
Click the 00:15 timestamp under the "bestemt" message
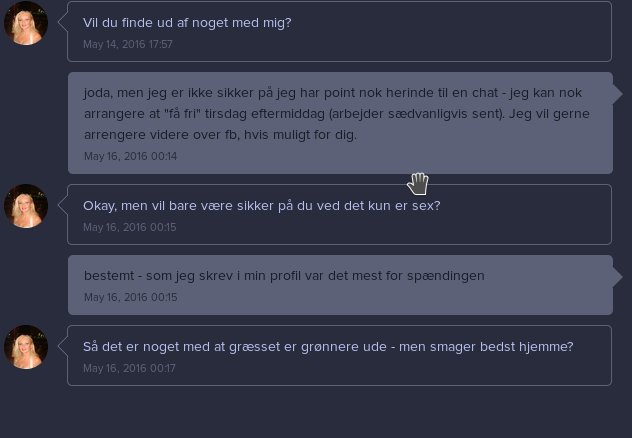click(131, 297)
